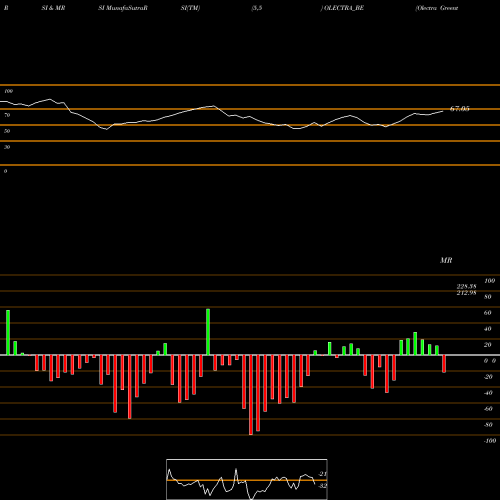Select the 228.38 value in MR panel
This screenshot has height=500, width=500.
[x=466, y=286]
